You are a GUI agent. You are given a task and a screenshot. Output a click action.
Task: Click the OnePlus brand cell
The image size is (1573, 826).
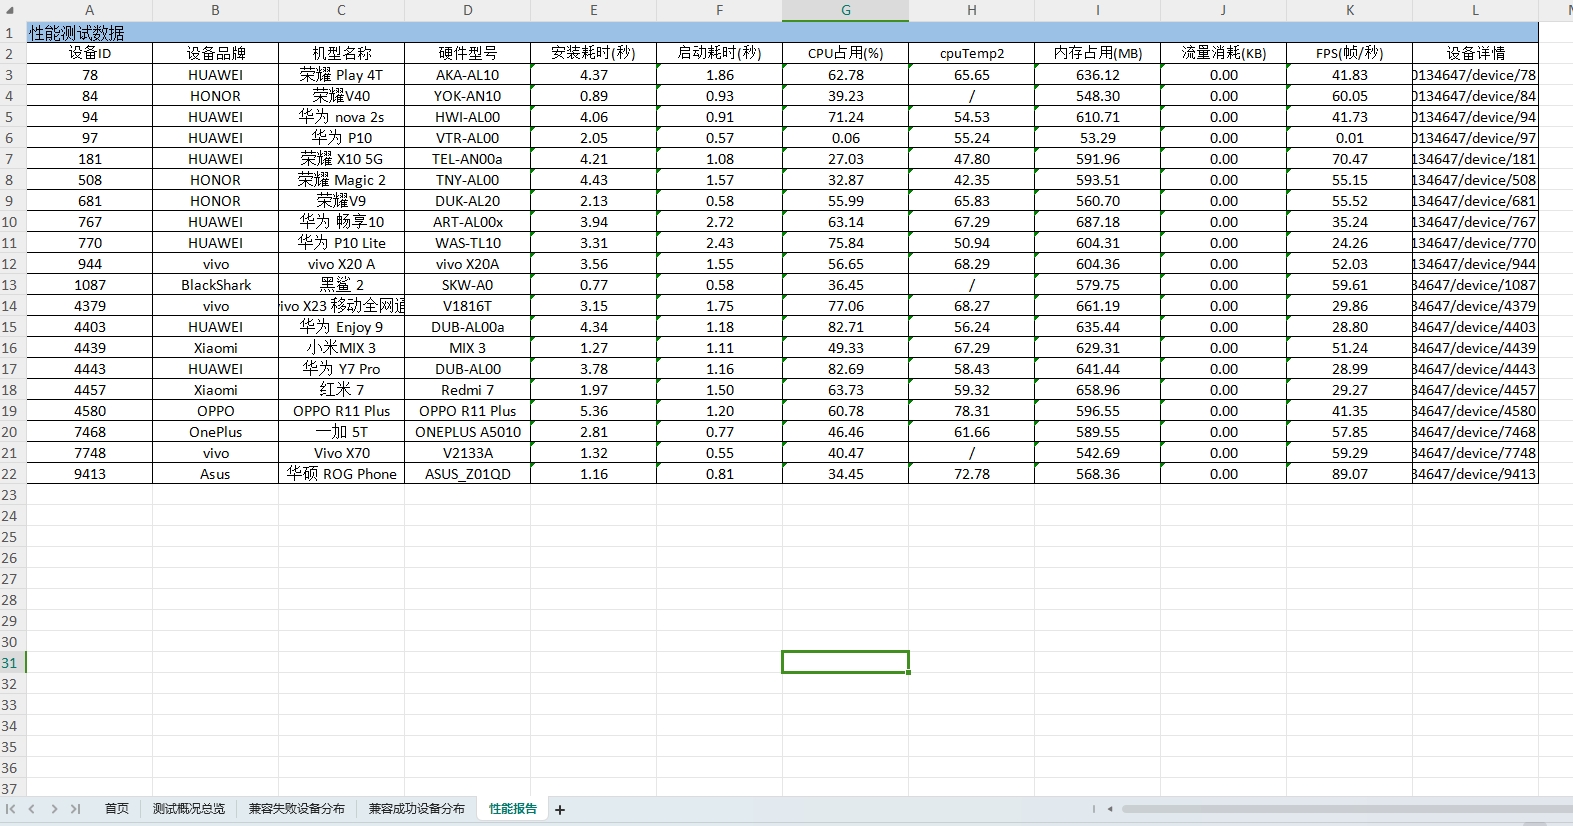(215, 432)
